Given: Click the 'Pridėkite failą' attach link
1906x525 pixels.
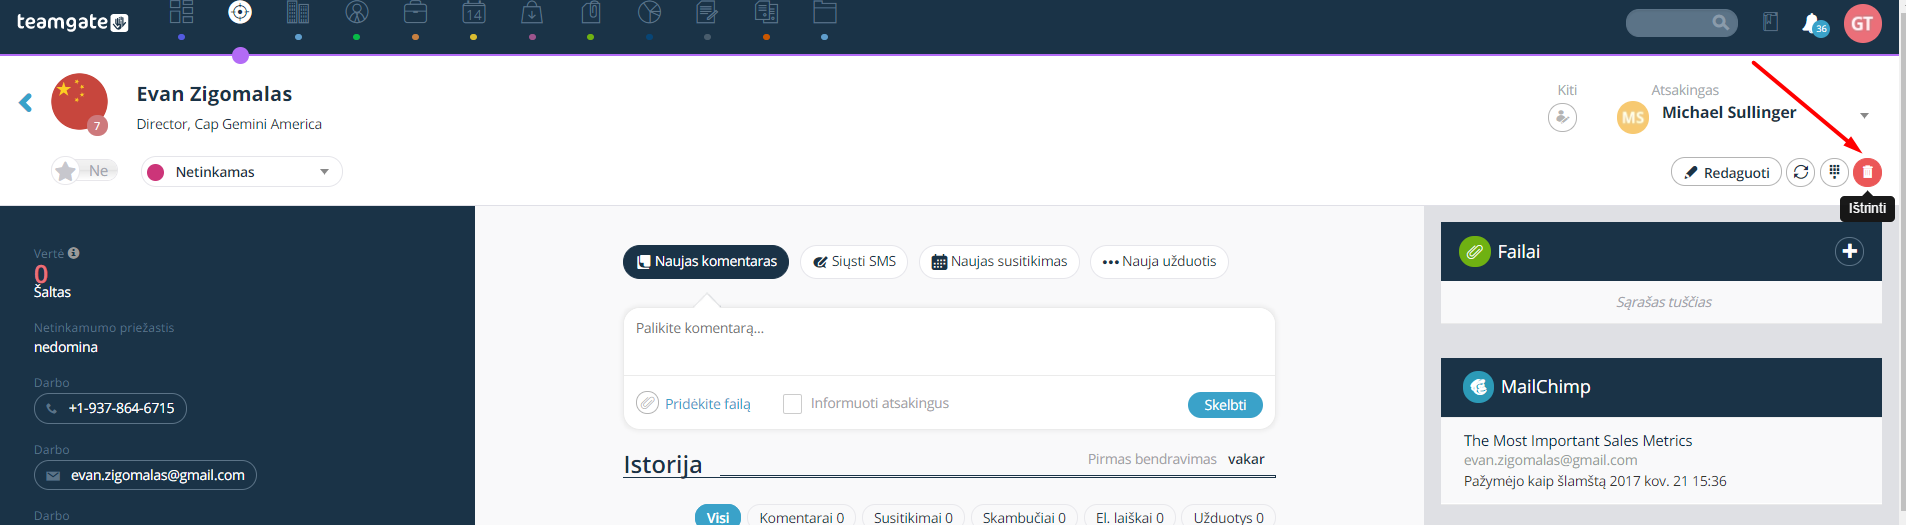Looking at the screenshot, I should (707, 404).
